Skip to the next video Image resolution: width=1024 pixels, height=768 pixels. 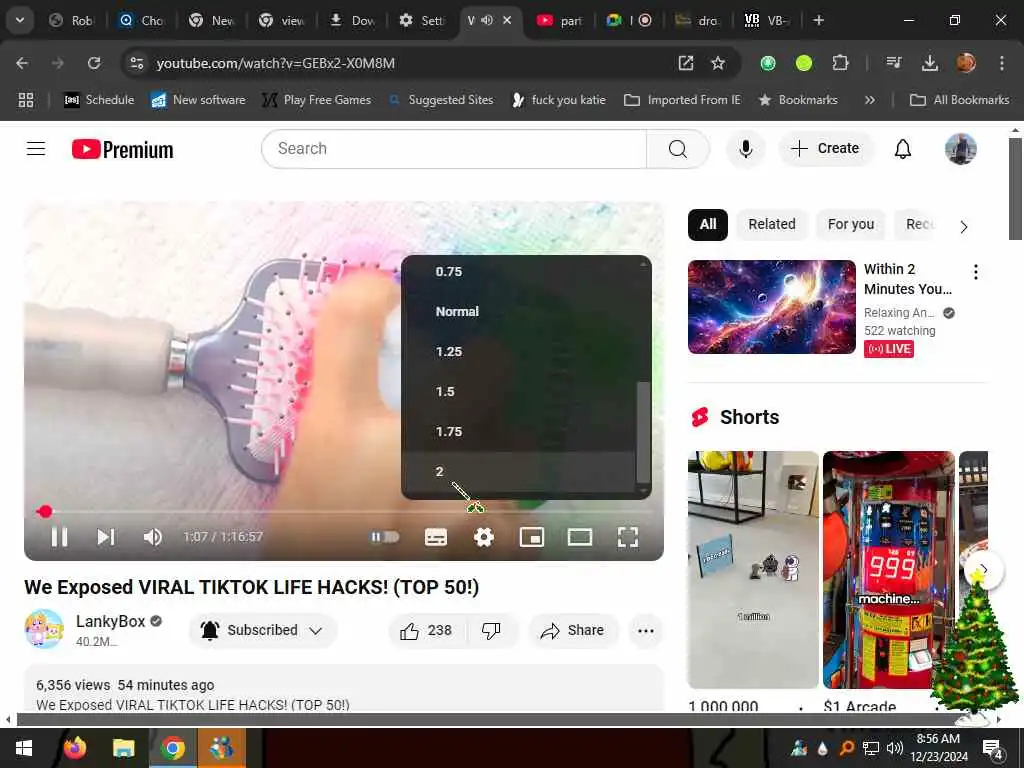(106, 537)
